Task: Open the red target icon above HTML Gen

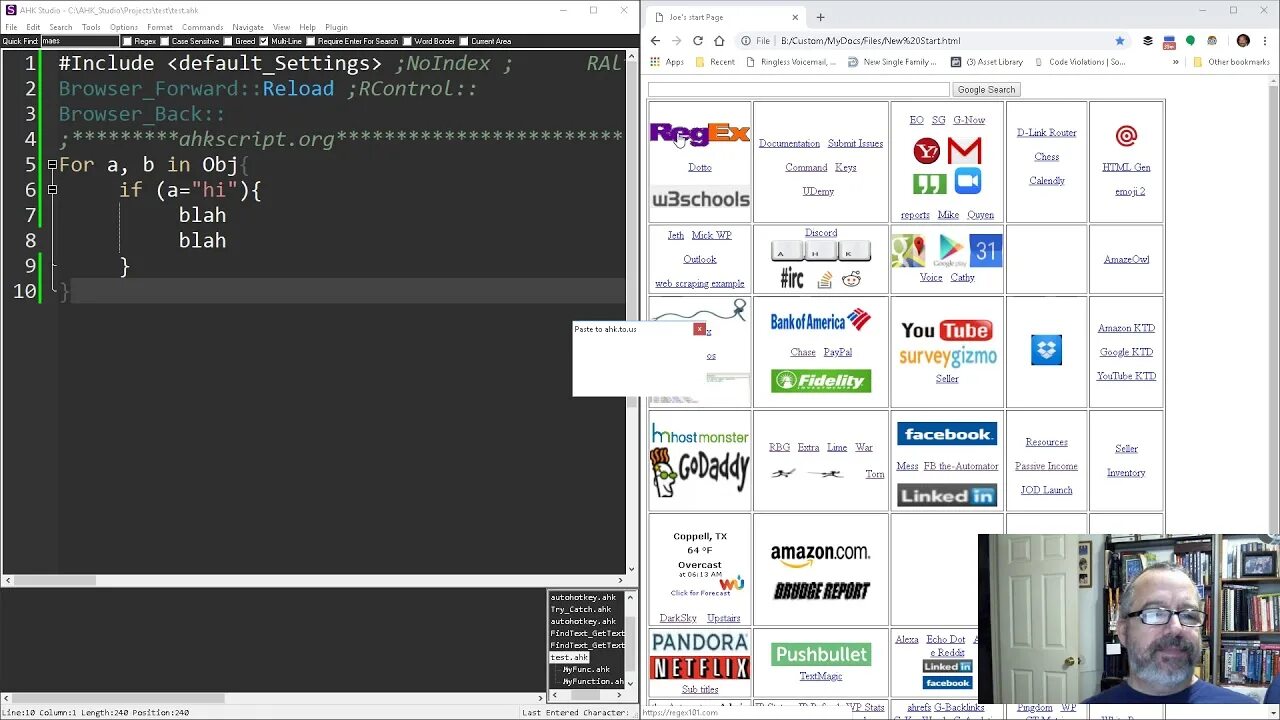Action: pyautogui.click(x=1126, y=136)
